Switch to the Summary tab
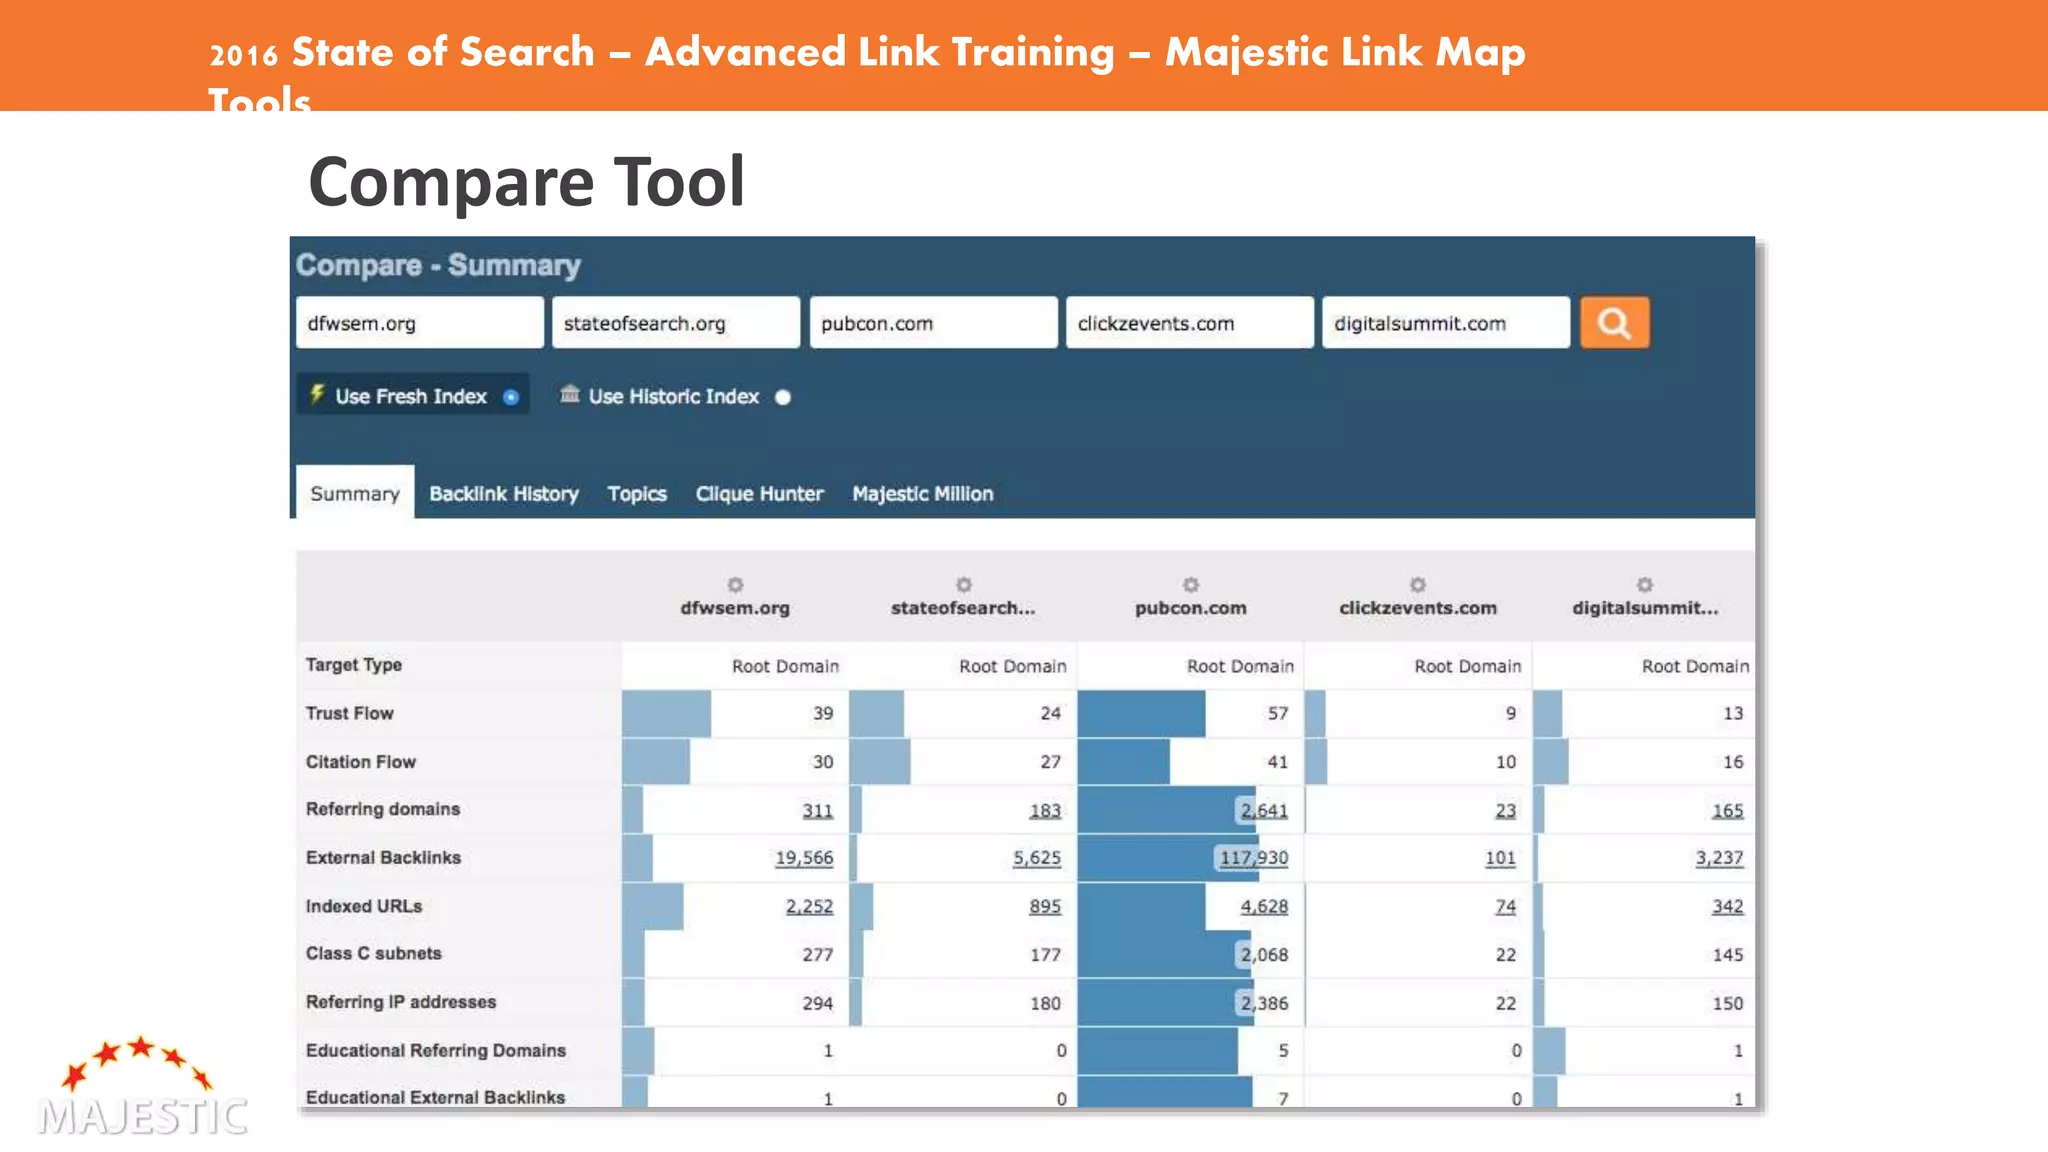 [355, 493]
